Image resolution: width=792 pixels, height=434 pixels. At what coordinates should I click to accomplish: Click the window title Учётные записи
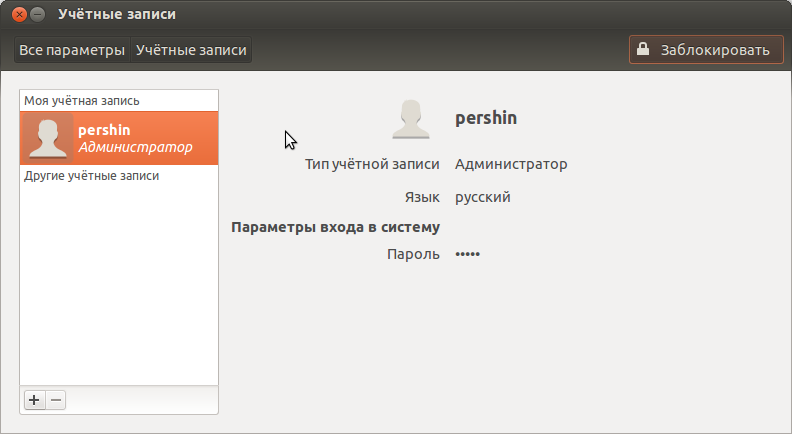pyautogui.click(x=117, y=14)
